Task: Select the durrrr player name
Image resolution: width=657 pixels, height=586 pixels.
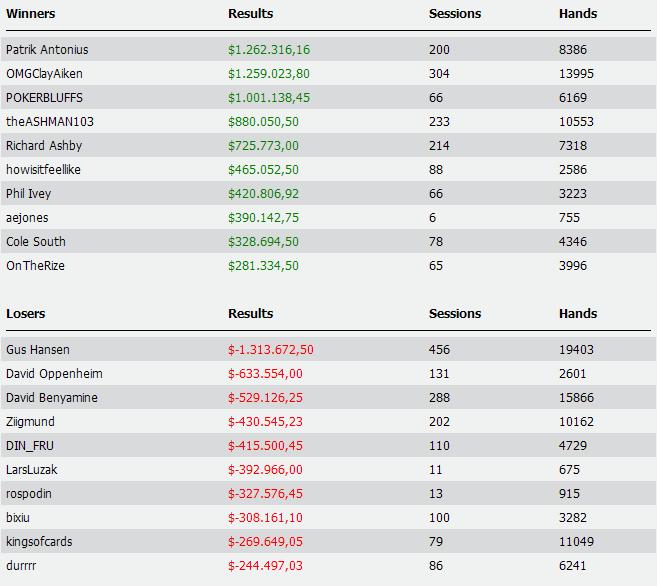Action: click(x=21, y=565)
